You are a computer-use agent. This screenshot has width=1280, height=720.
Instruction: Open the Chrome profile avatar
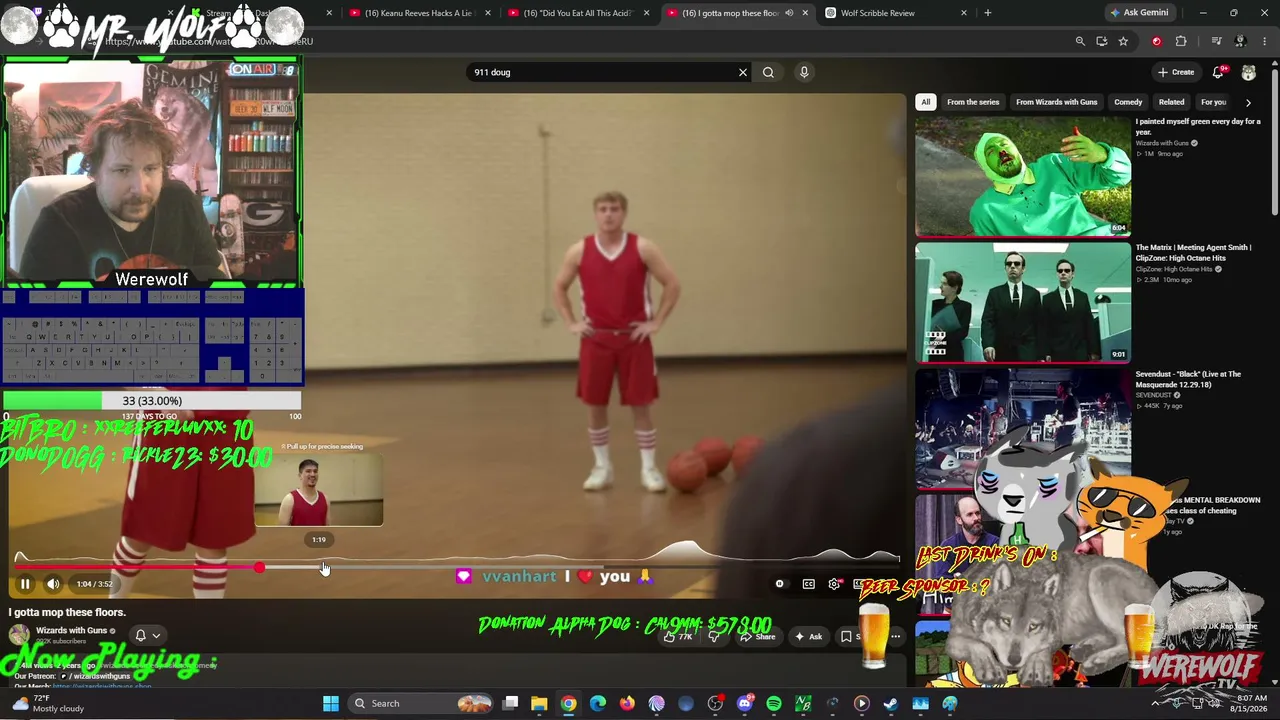click(1240, 41)
